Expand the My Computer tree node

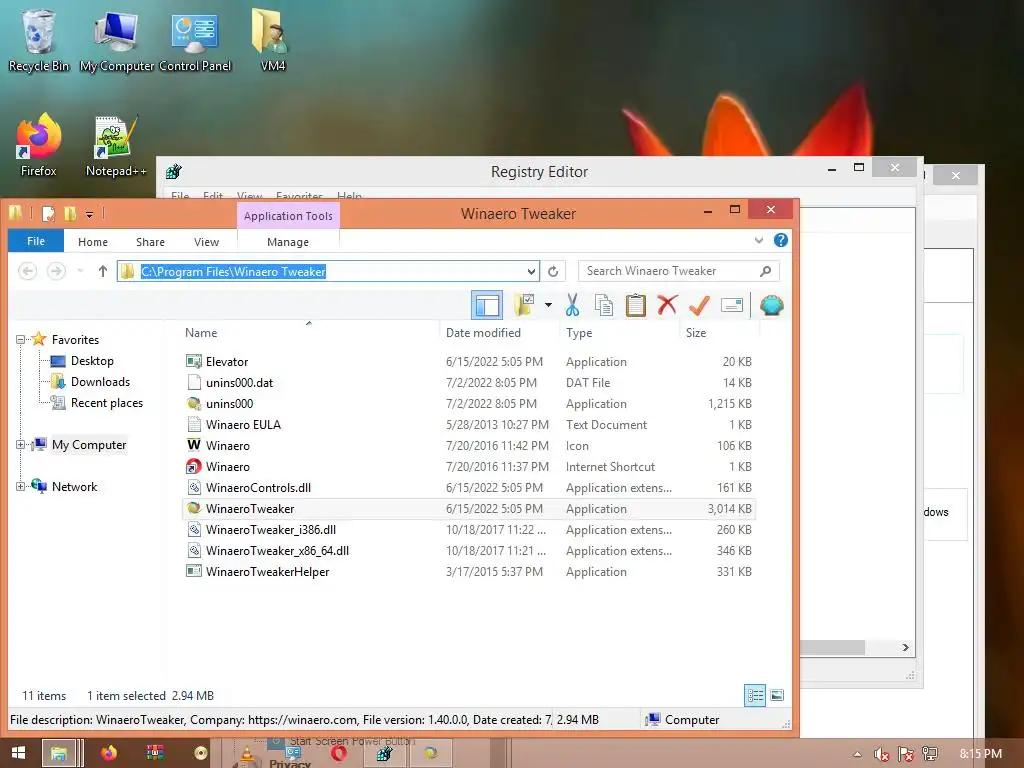click(20, 445)
